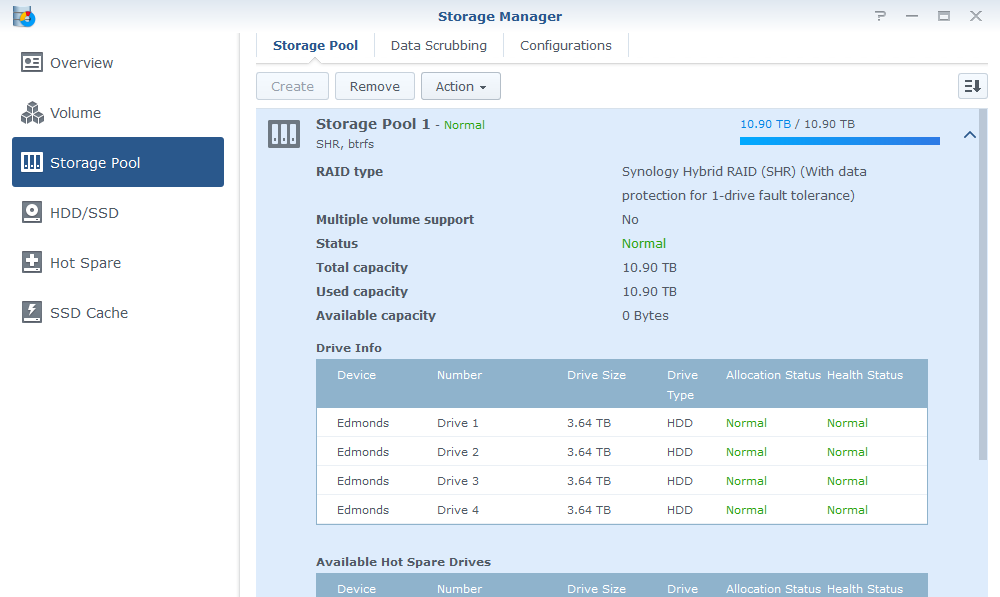Select the Drive 2 row
Viewport: 1000px width, 597px height.
pyautogui.click(x=622, y=452)
